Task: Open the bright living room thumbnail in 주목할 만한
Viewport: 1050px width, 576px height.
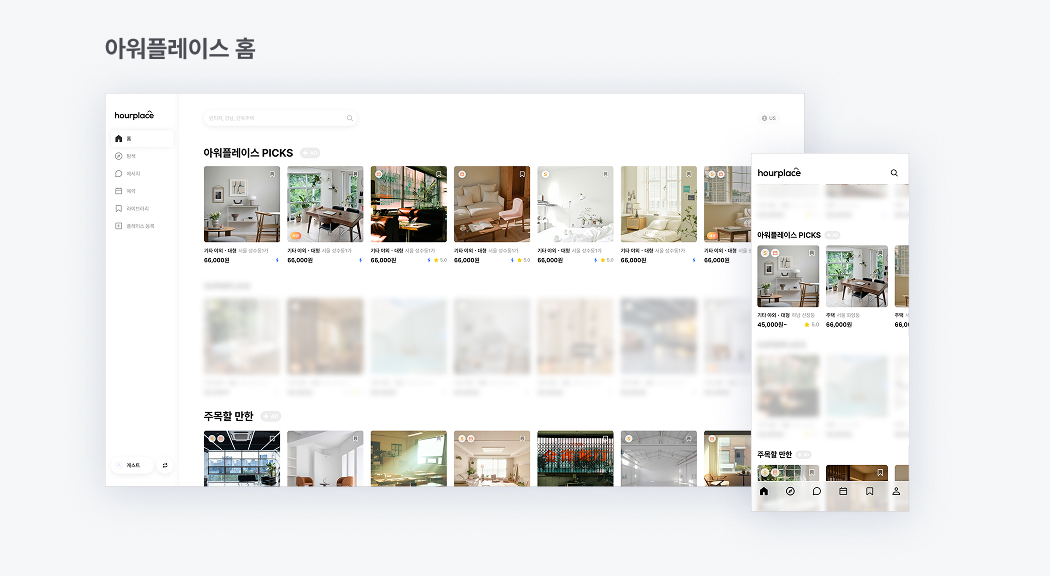Action: click(492, 458)
